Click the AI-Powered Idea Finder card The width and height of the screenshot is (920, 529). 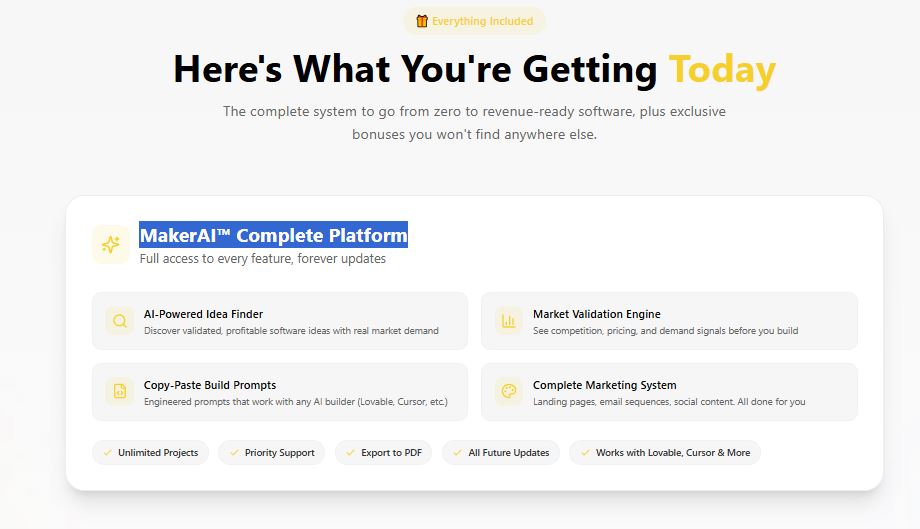[279, 321]
